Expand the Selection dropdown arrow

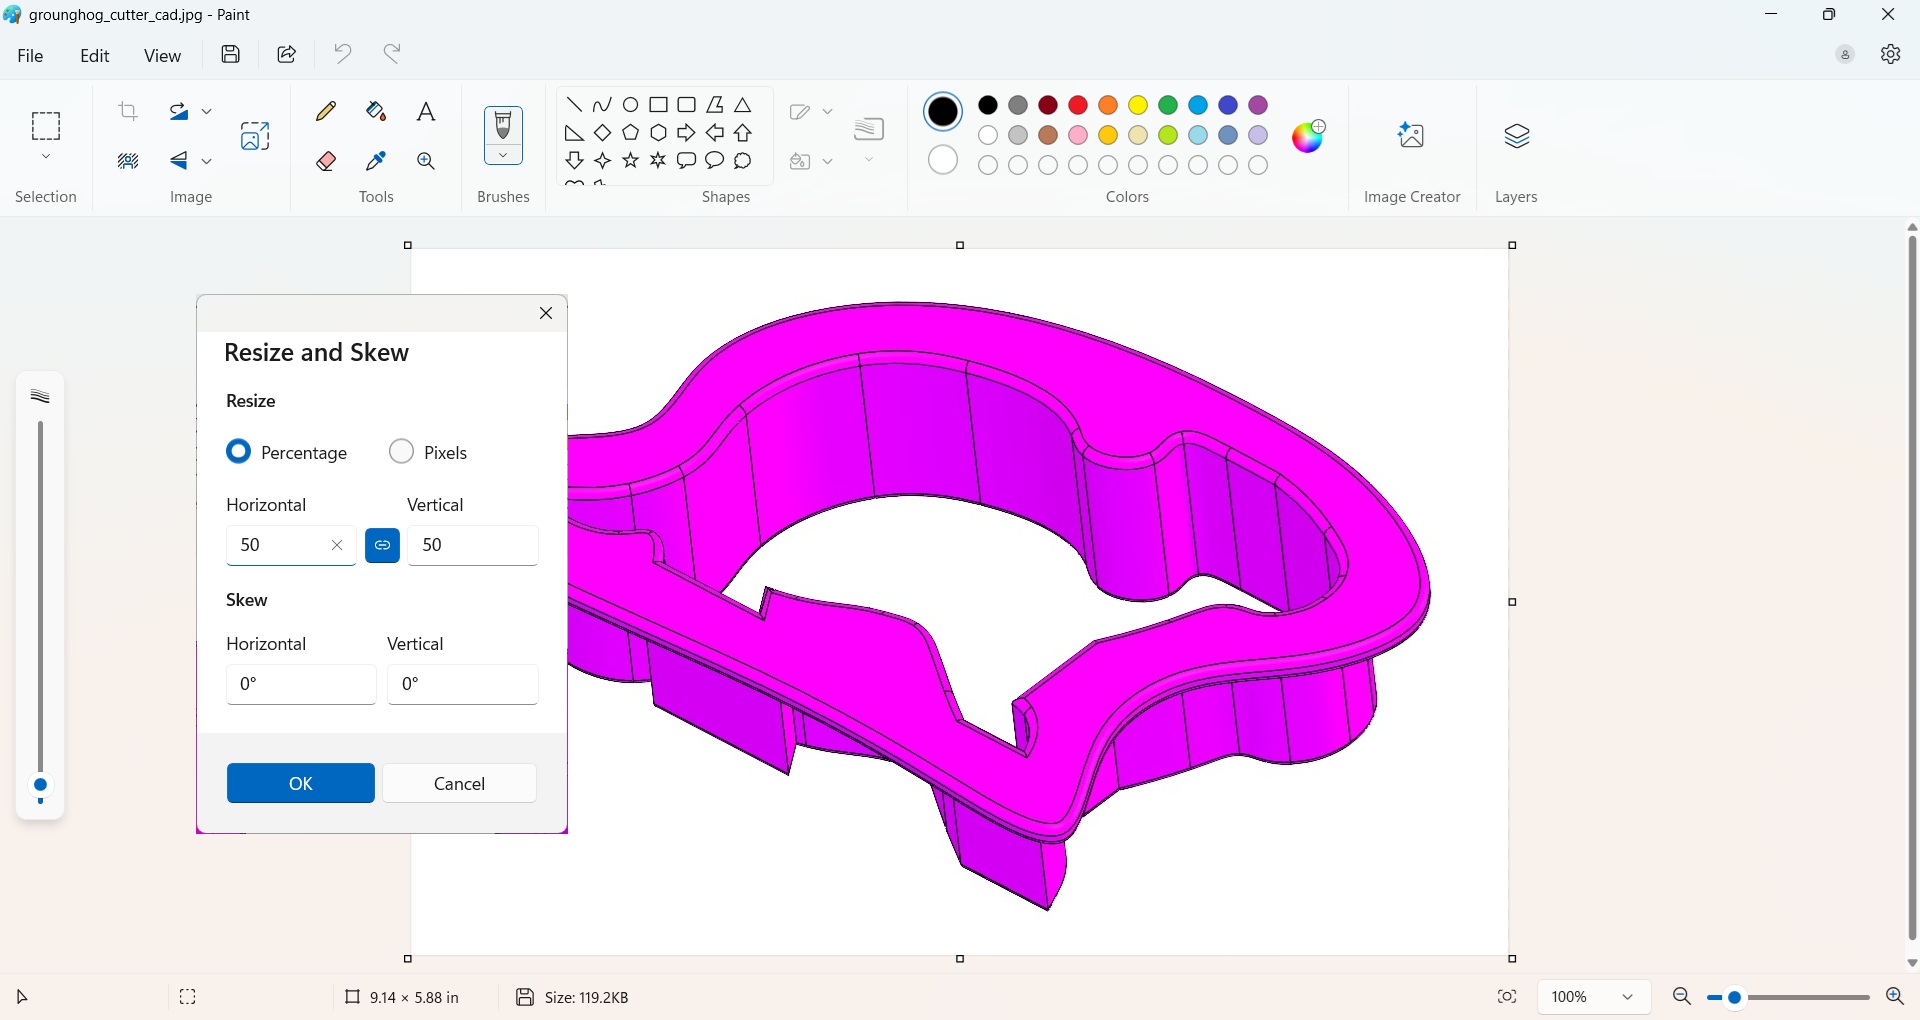coord(46,158)
